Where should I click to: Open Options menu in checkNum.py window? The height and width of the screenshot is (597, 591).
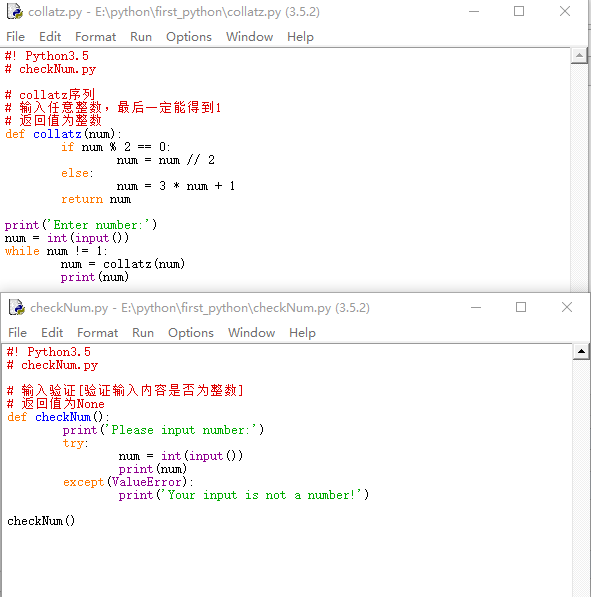(x=191, y=333)
